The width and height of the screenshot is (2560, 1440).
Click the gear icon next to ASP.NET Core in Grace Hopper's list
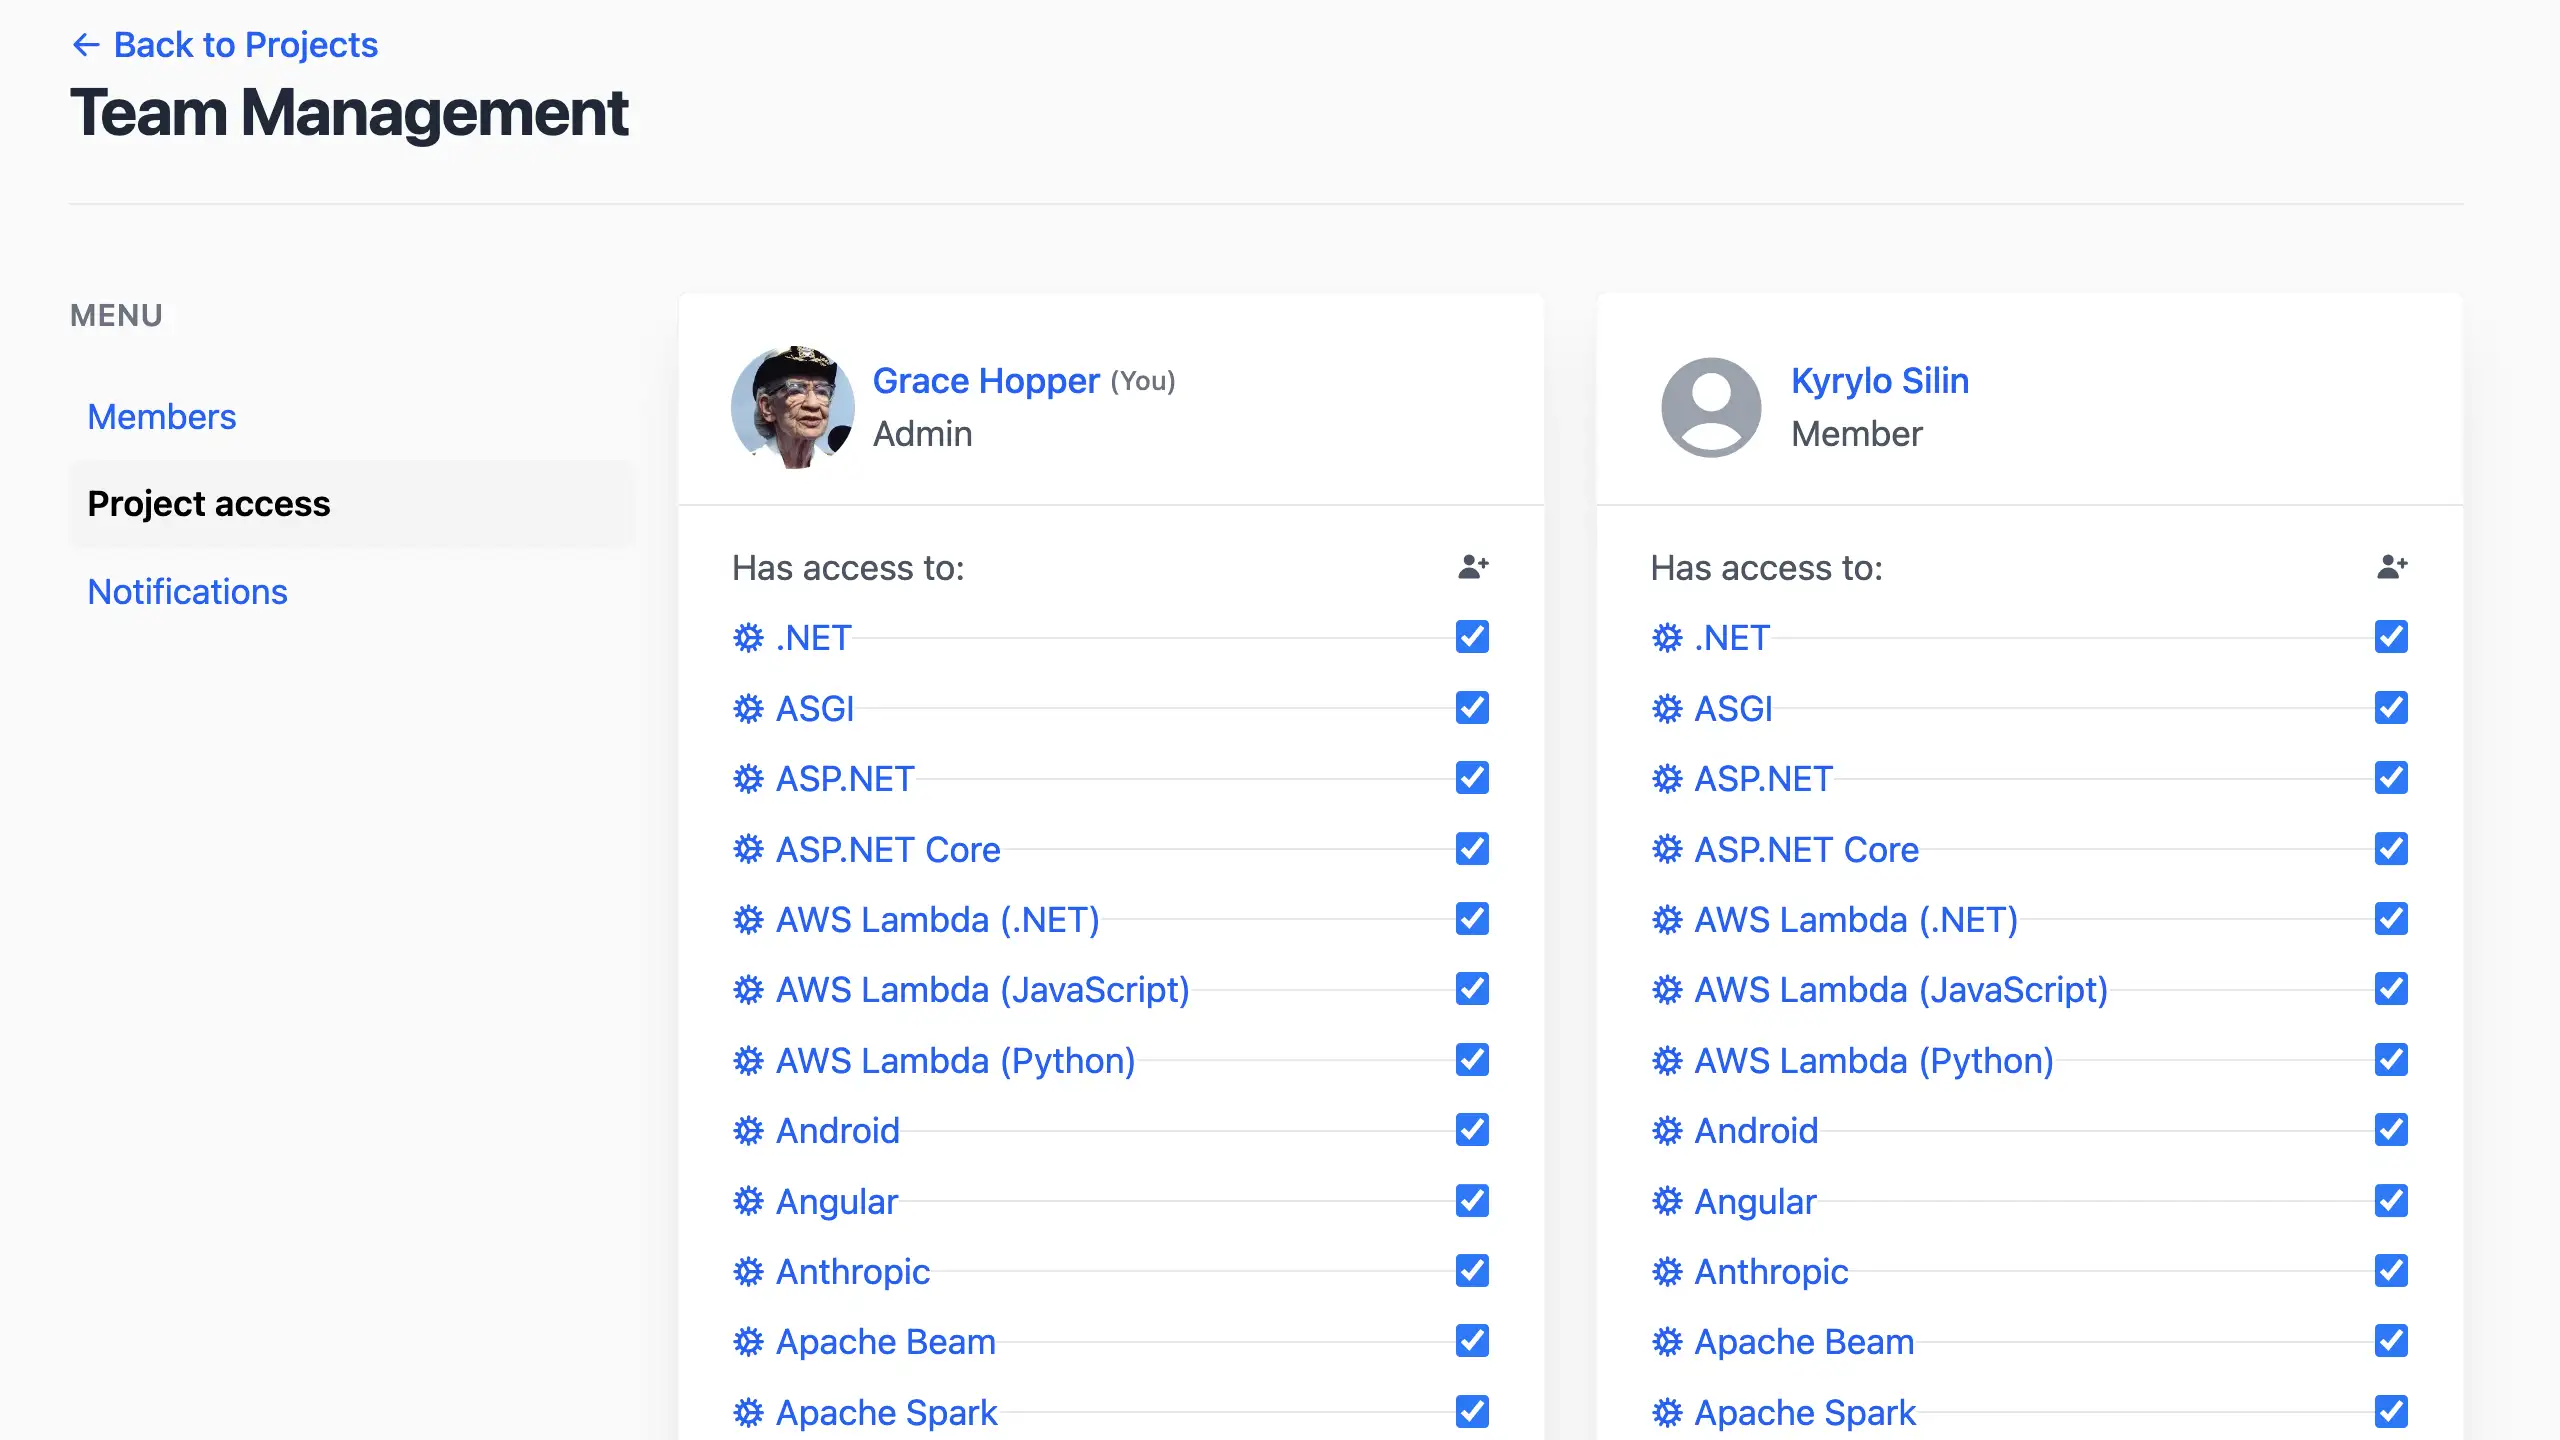(x=748, y=849)
